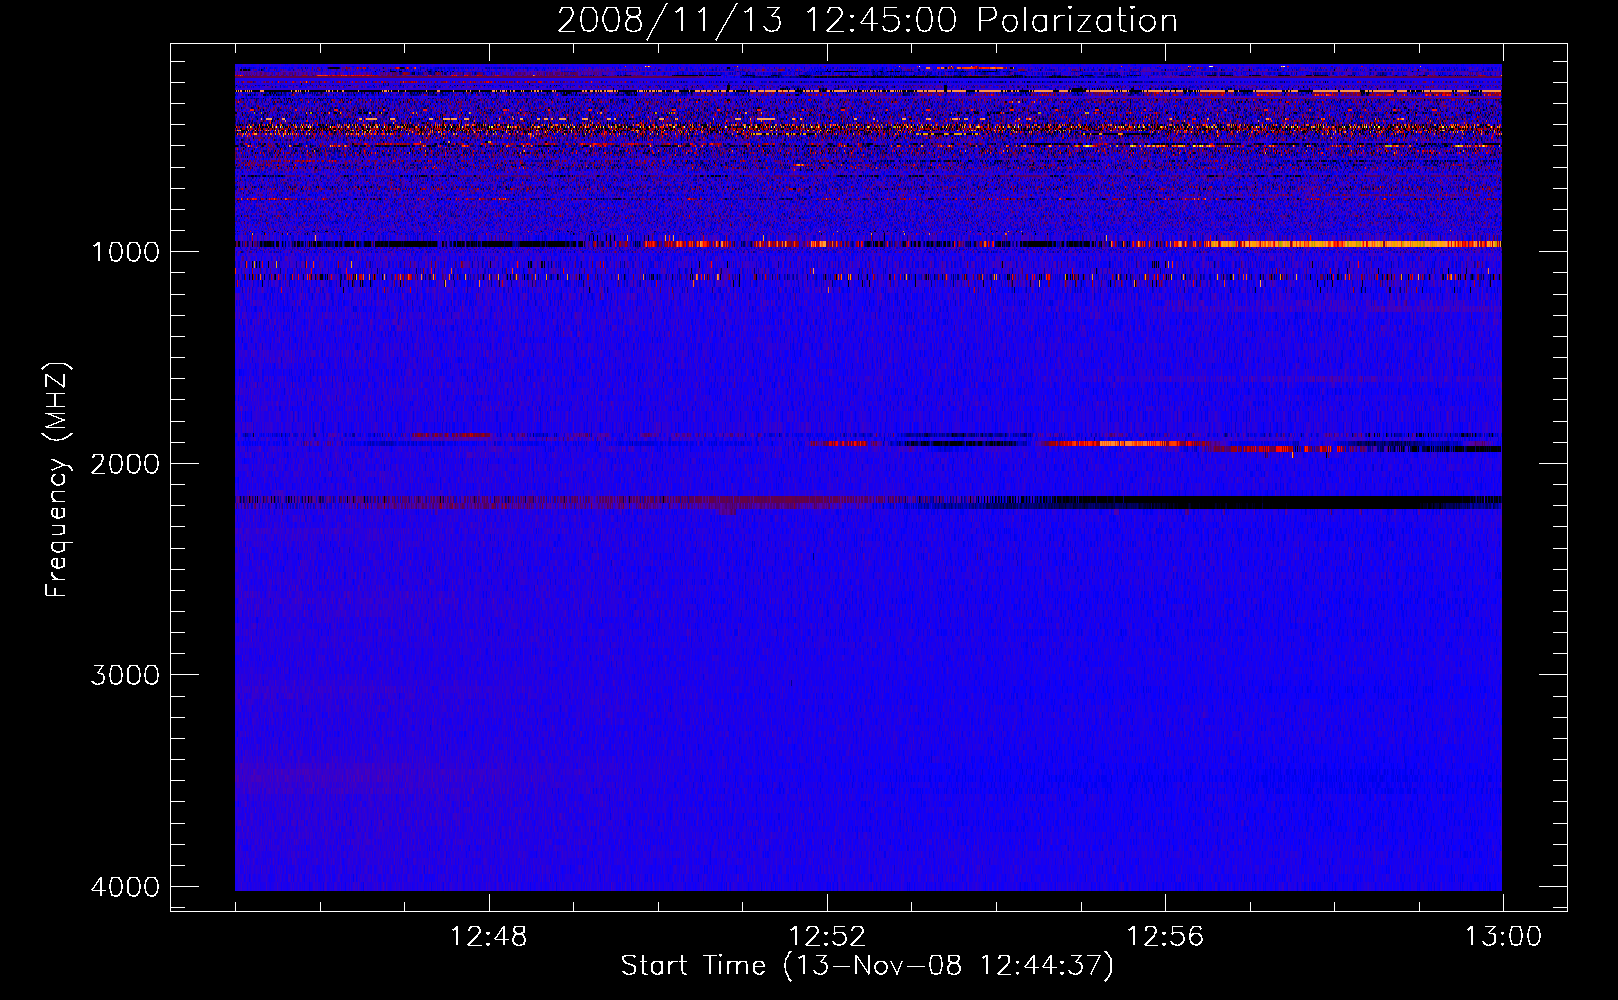
Task: Click the '12:56' time tick label
Action: point(1165,937)
